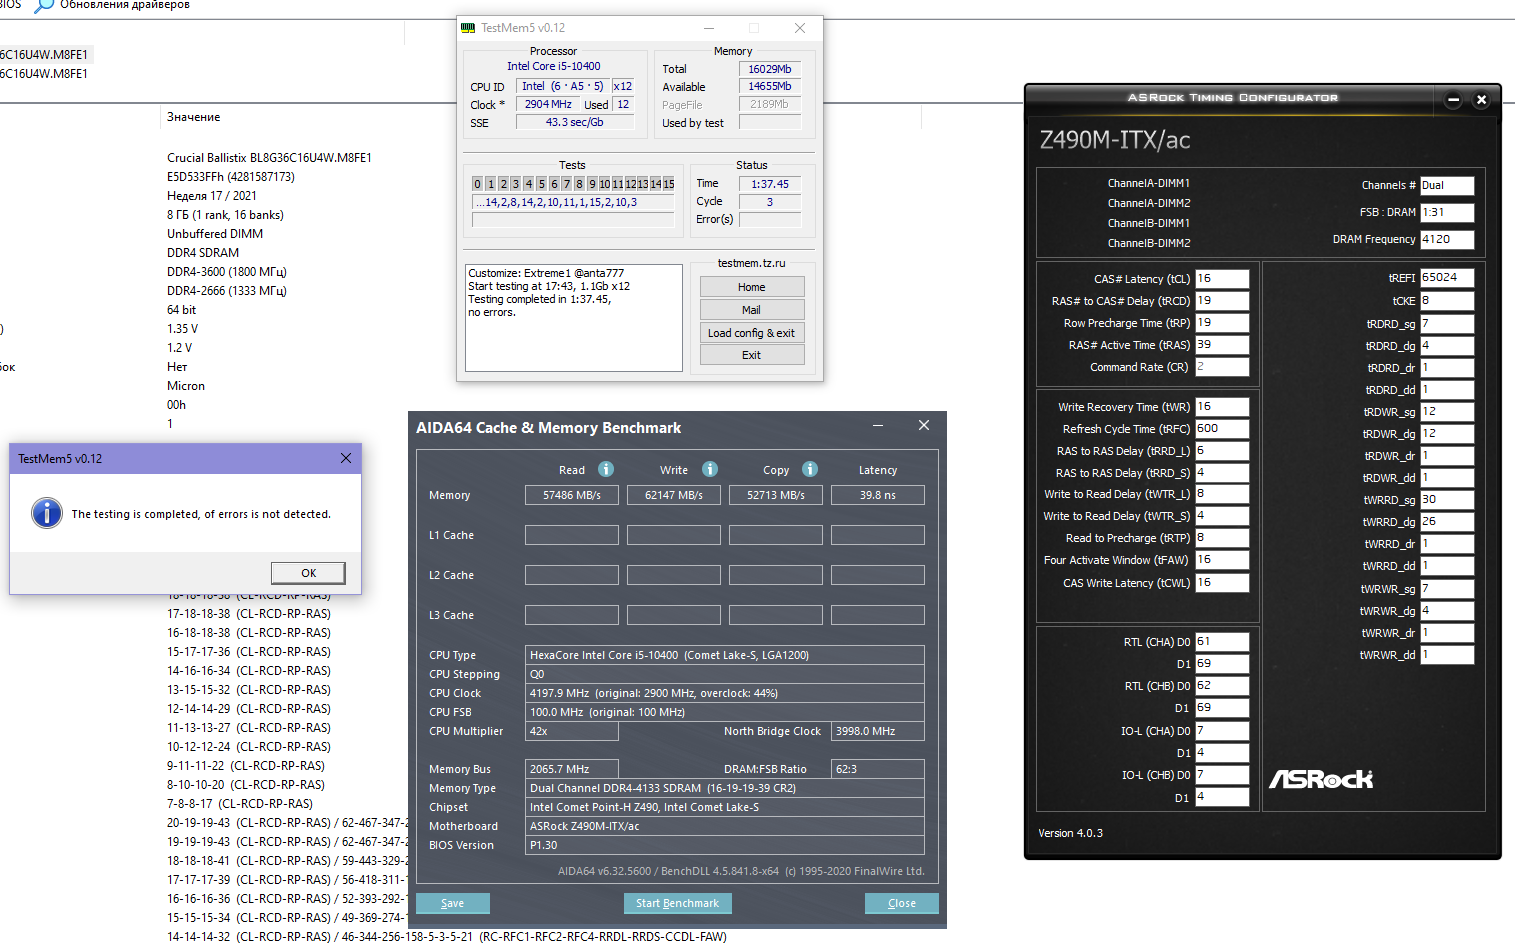Click the TestMem5 Time value 1:37.45

pos(770,184)
